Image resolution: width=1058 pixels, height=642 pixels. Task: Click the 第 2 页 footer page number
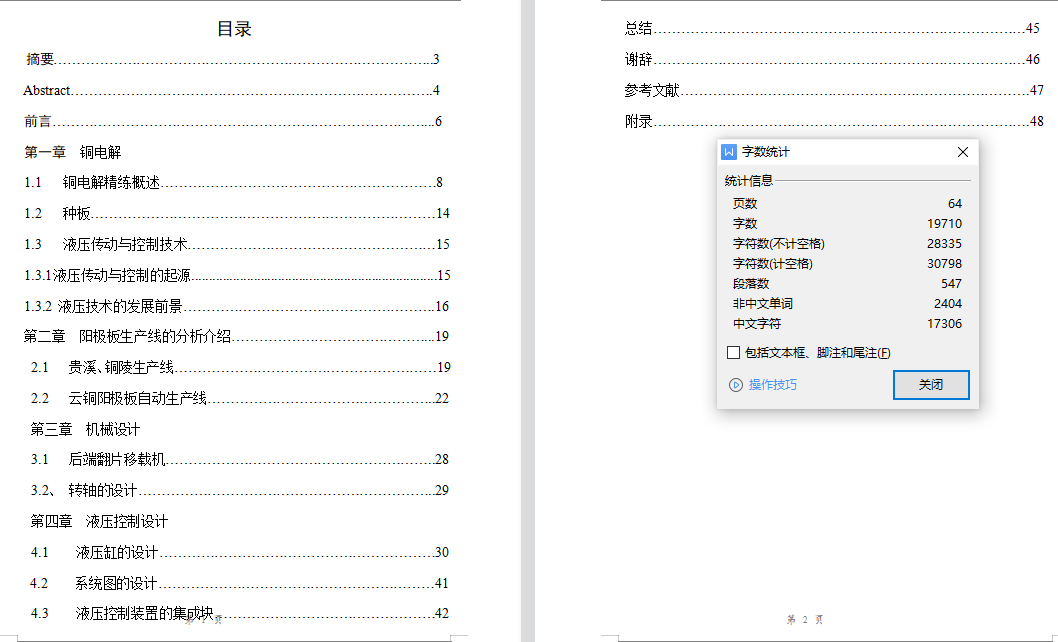pyautogui.click(x=806, y=620)
